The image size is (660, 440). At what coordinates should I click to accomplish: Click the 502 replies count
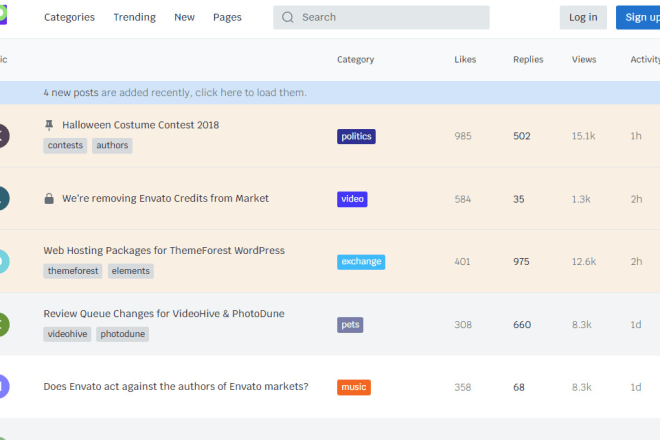pos(522,136)
